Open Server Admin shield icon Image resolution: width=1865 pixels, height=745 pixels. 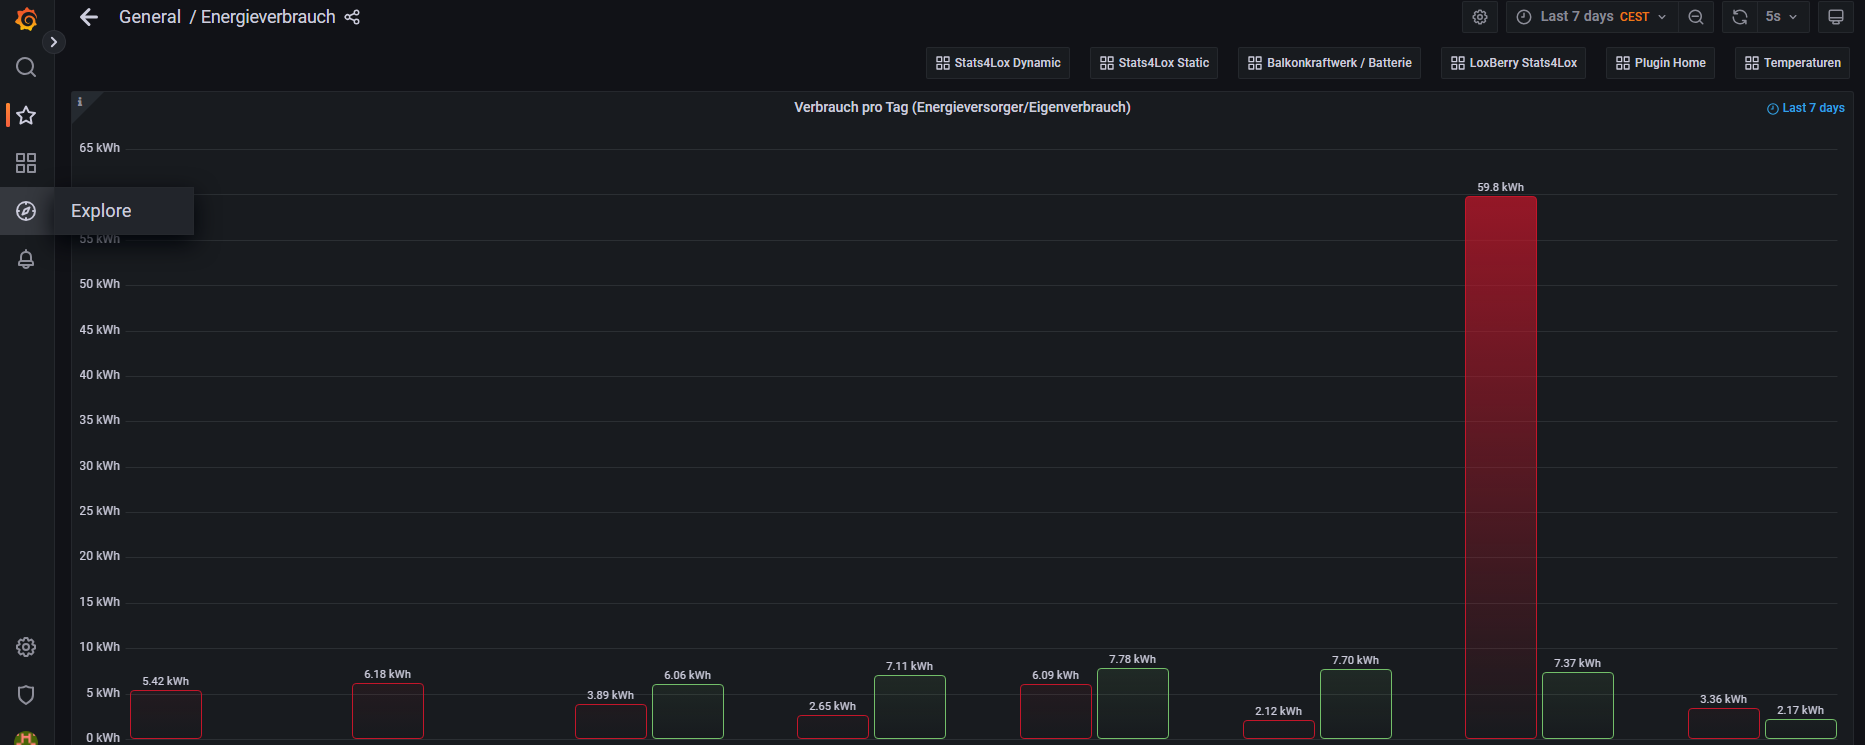[26, 695]
